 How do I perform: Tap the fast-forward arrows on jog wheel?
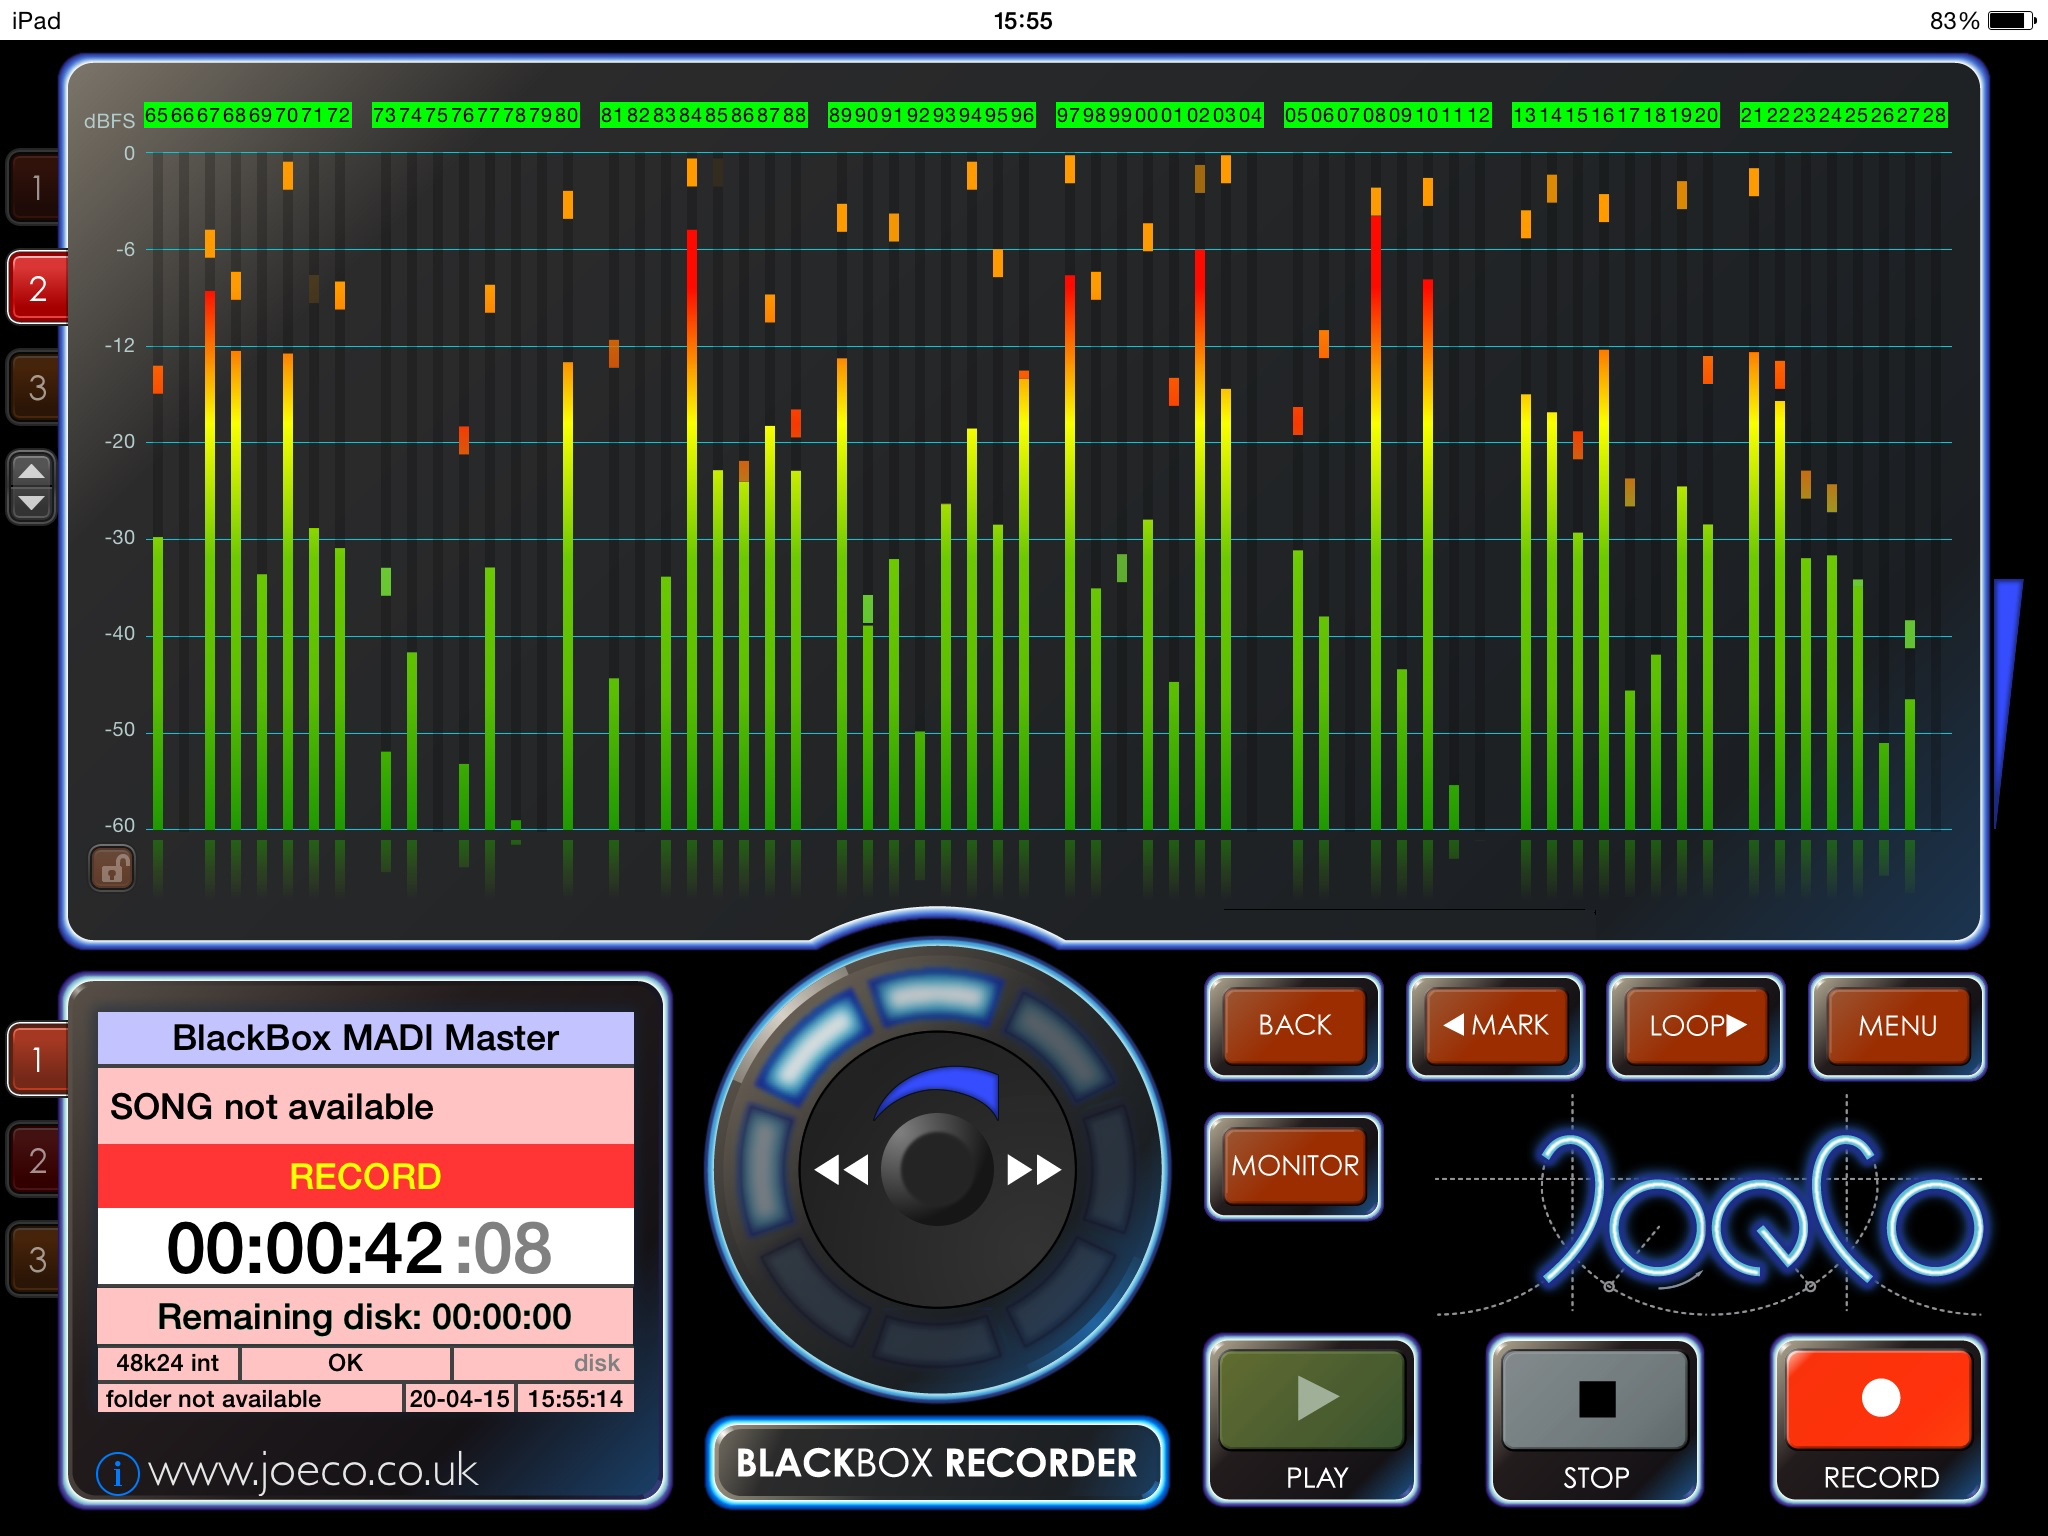point(1034,1169)
